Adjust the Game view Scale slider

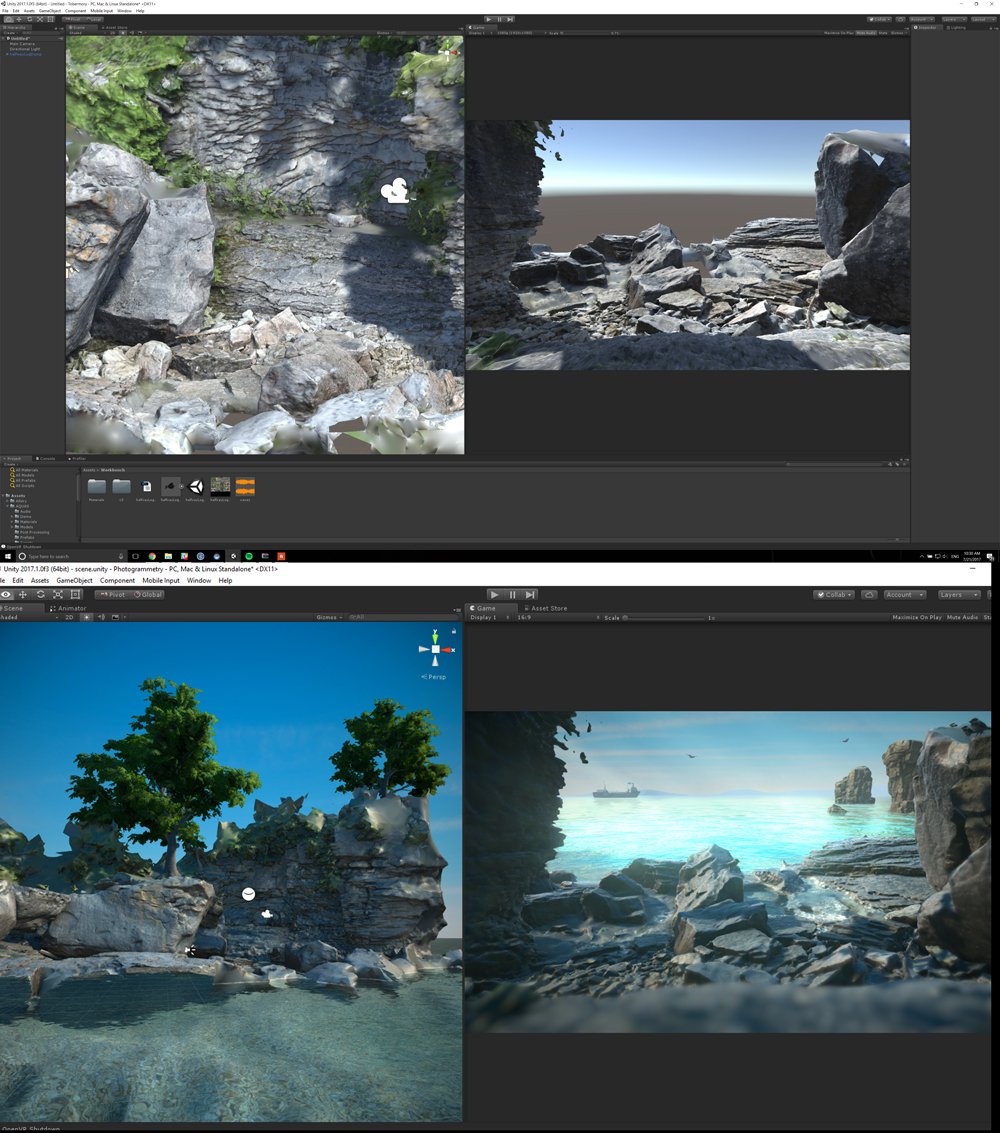coord(663,618)
